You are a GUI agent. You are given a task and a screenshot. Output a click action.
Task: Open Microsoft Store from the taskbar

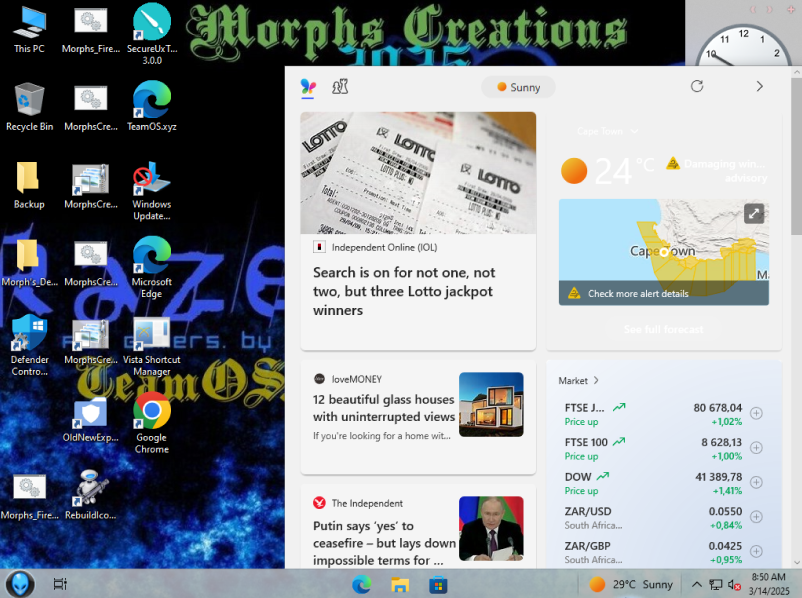point(438,584)
